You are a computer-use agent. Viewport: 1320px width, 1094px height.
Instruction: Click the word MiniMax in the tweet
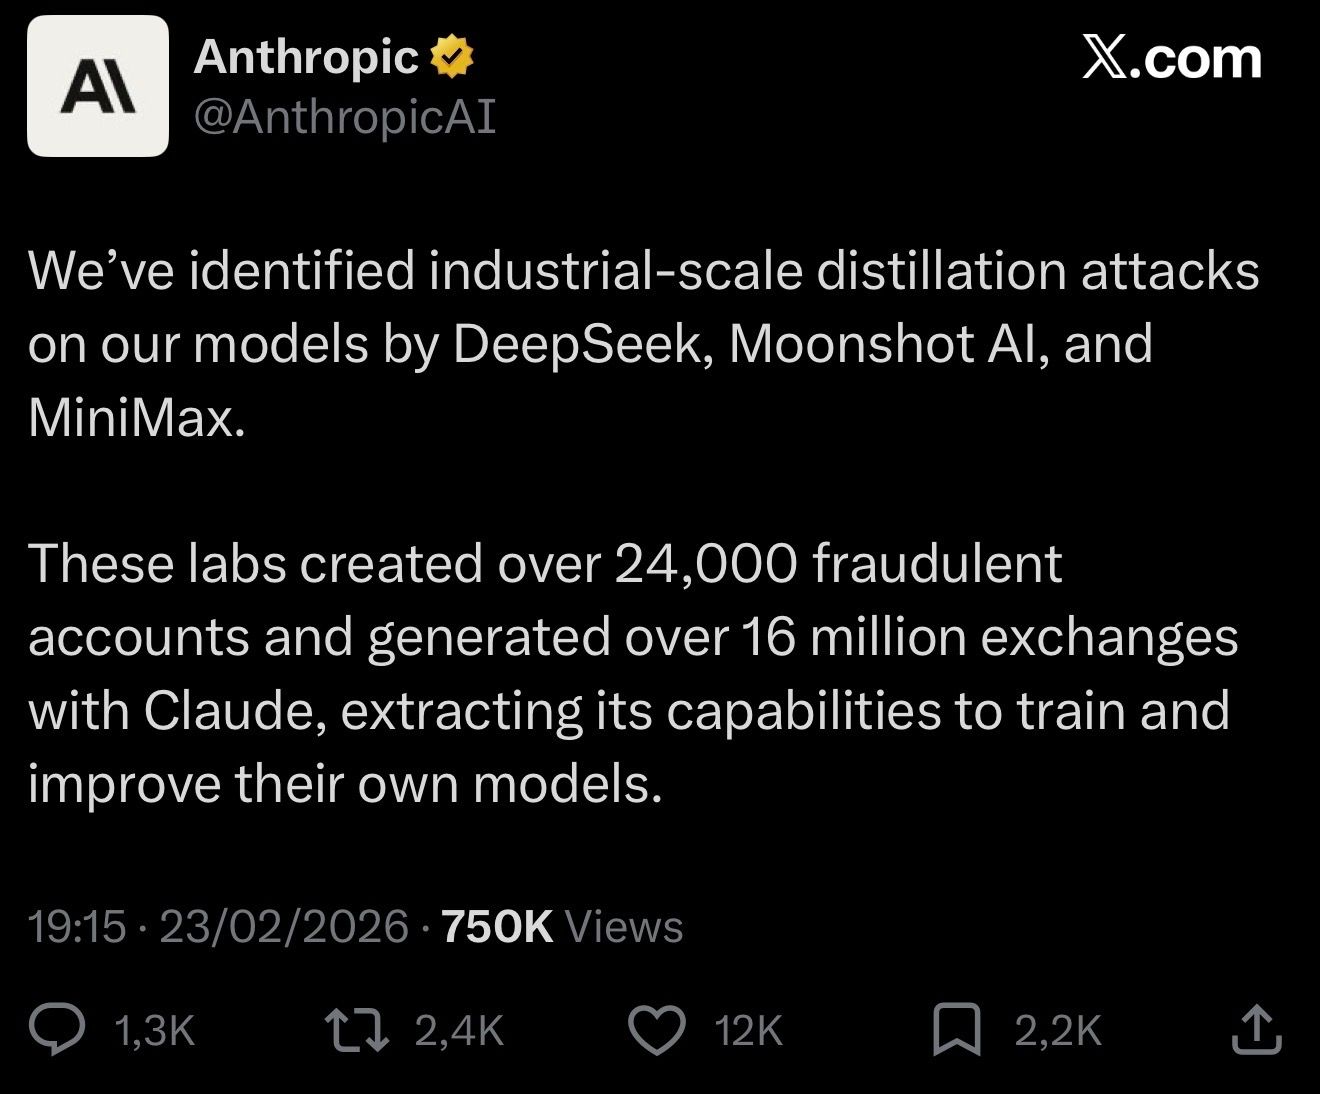tap(136, 417)
